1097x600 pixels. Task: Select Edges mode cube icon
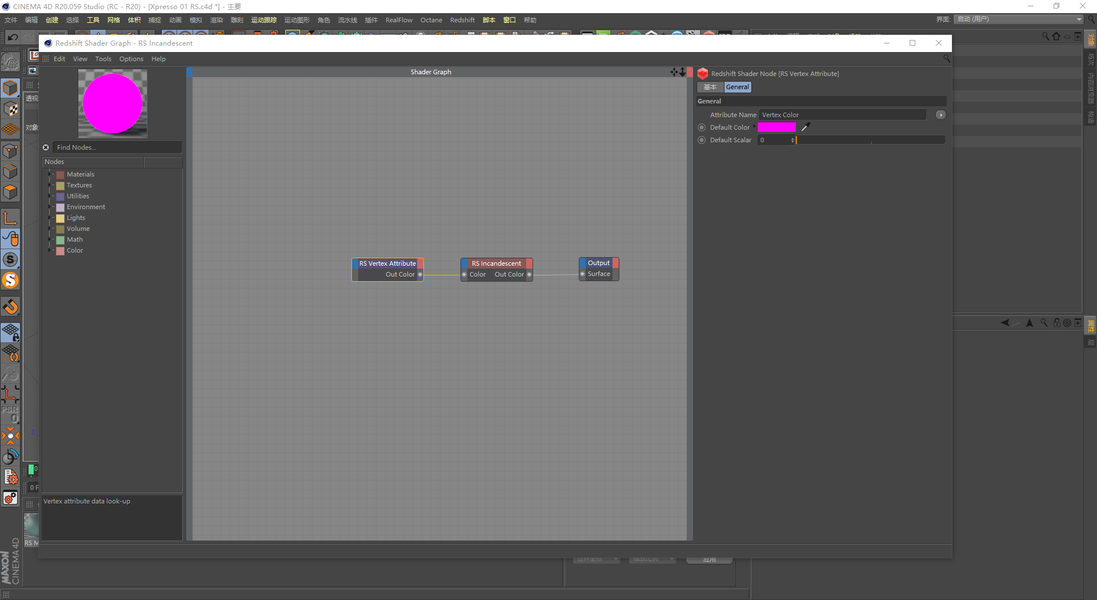(10, 171)
